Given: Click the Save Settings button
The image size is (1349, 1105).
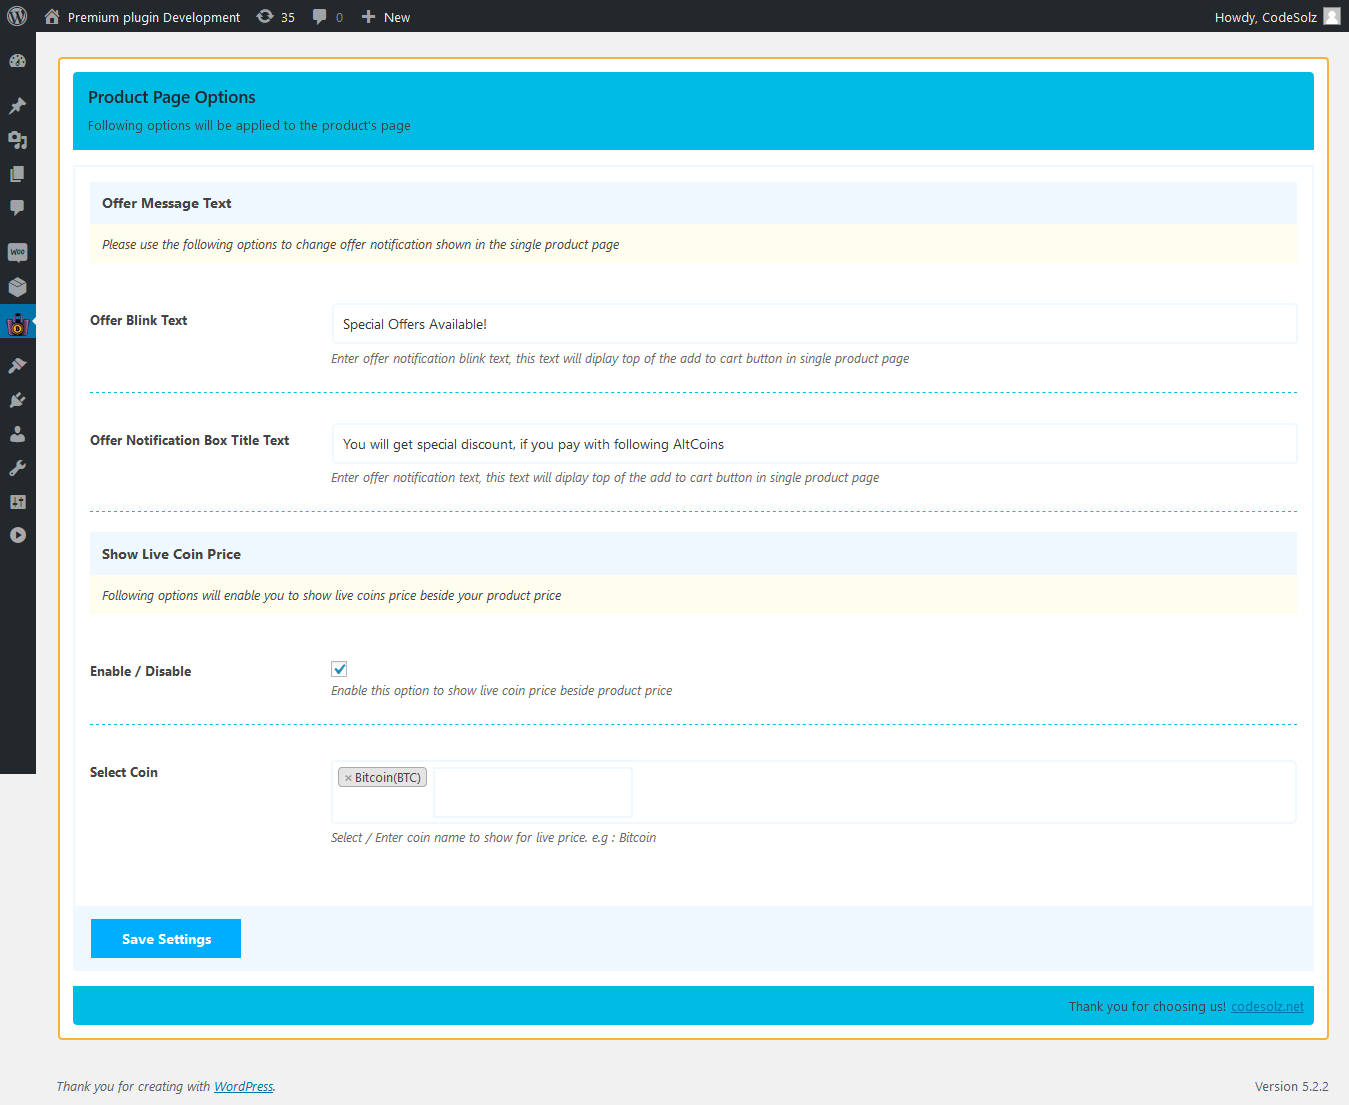Looking at the screenshot, I should [x=166, y=938].
